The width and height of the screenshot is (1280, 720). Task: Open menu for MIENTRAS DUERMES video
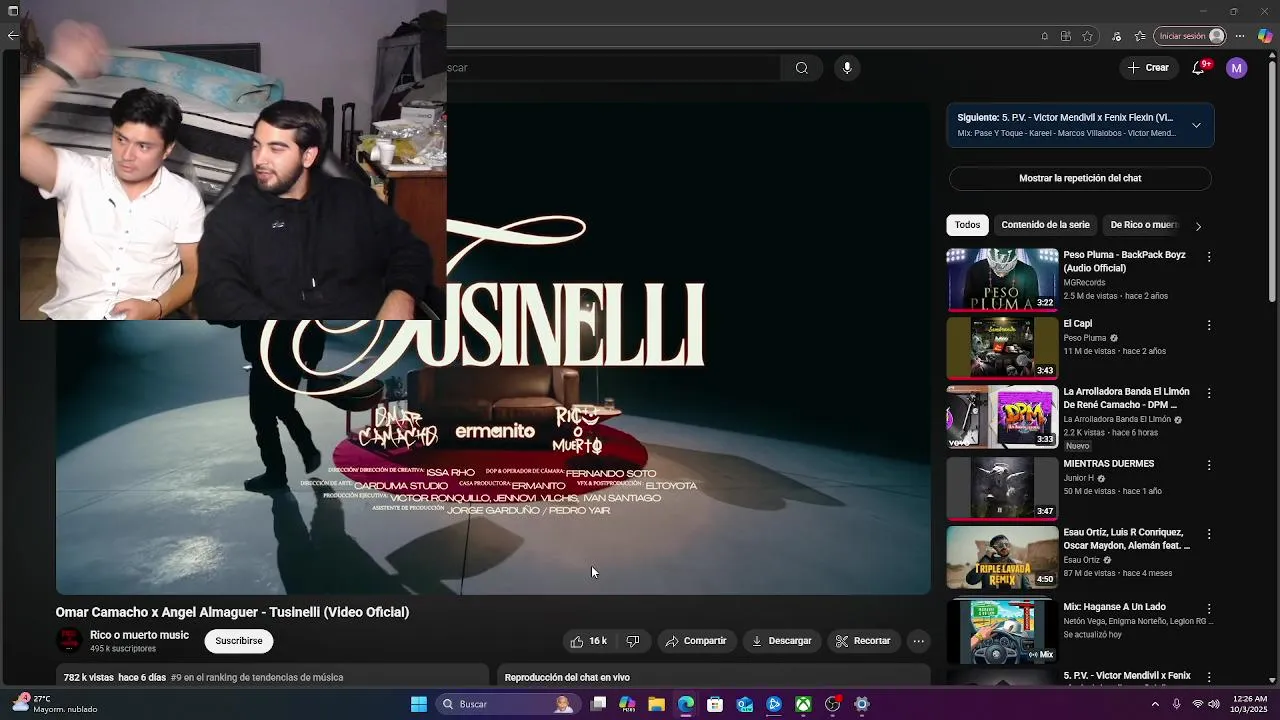point(1209,465)
